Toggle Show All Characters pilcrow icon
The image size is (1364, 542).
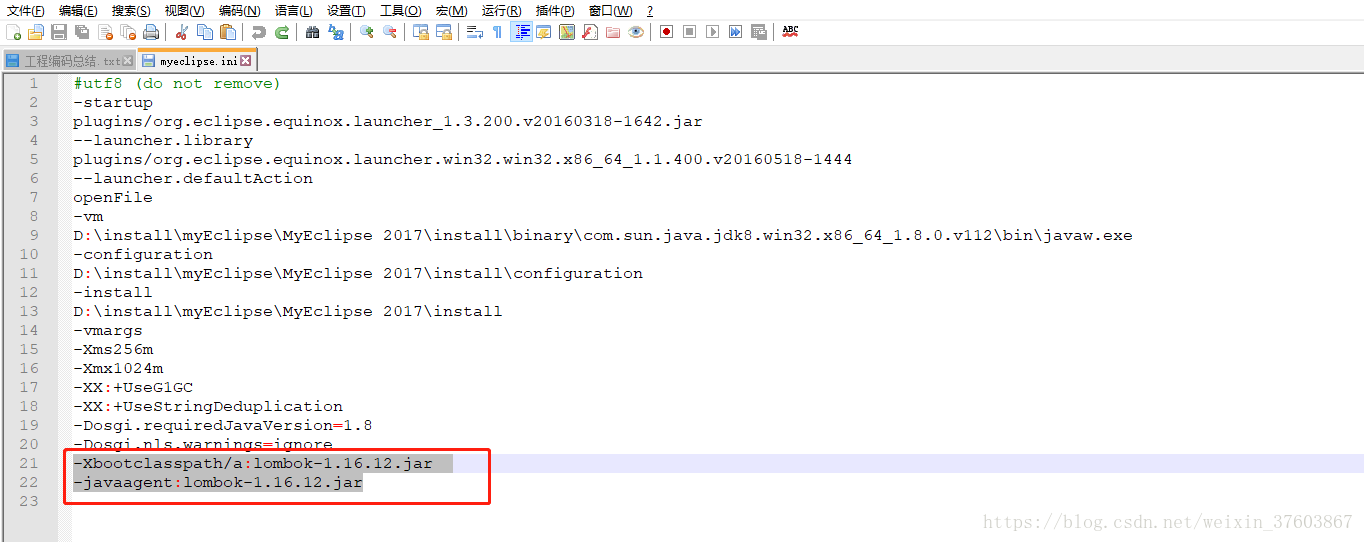498,32
